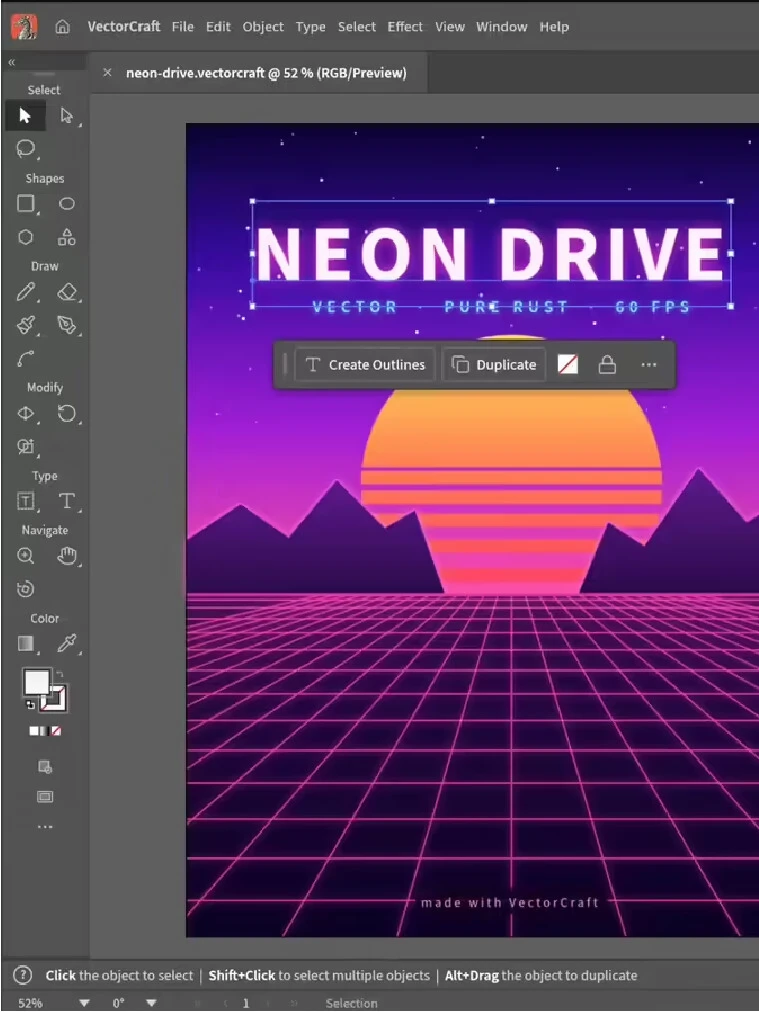Open the Effect menu
Image resolution: width=759 pixels, height=1012 pixels.
pyautogui.click(x=405, y=26)
